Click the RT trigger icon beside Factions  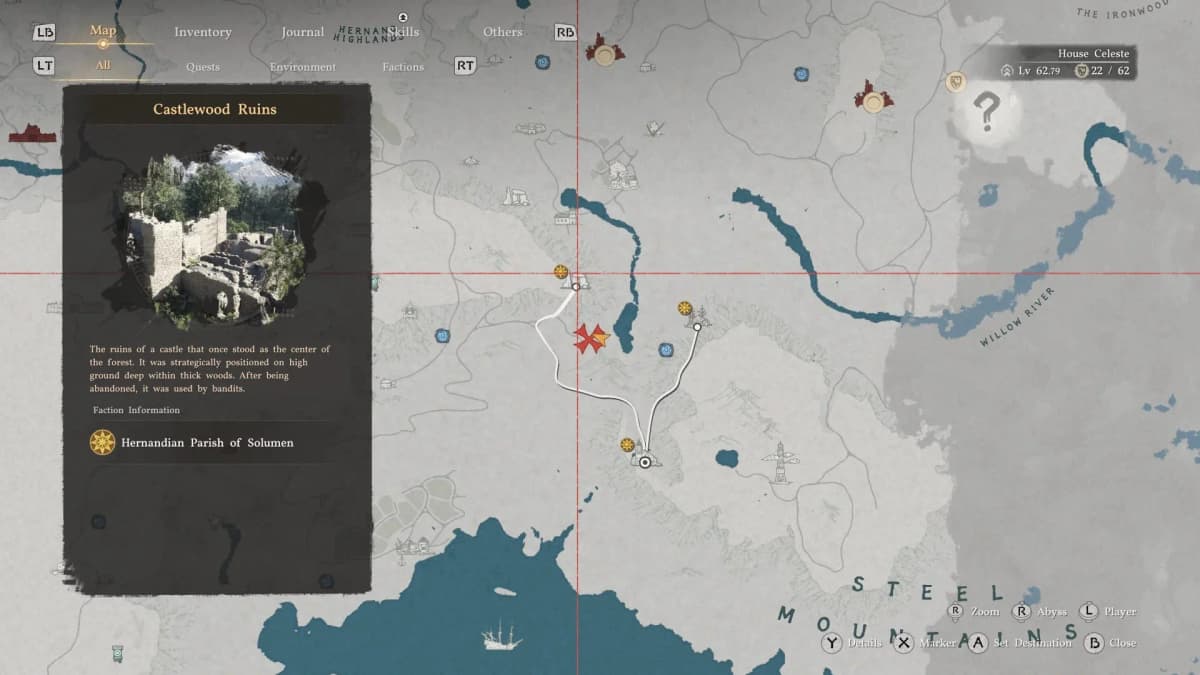click(x=465, y=66)
